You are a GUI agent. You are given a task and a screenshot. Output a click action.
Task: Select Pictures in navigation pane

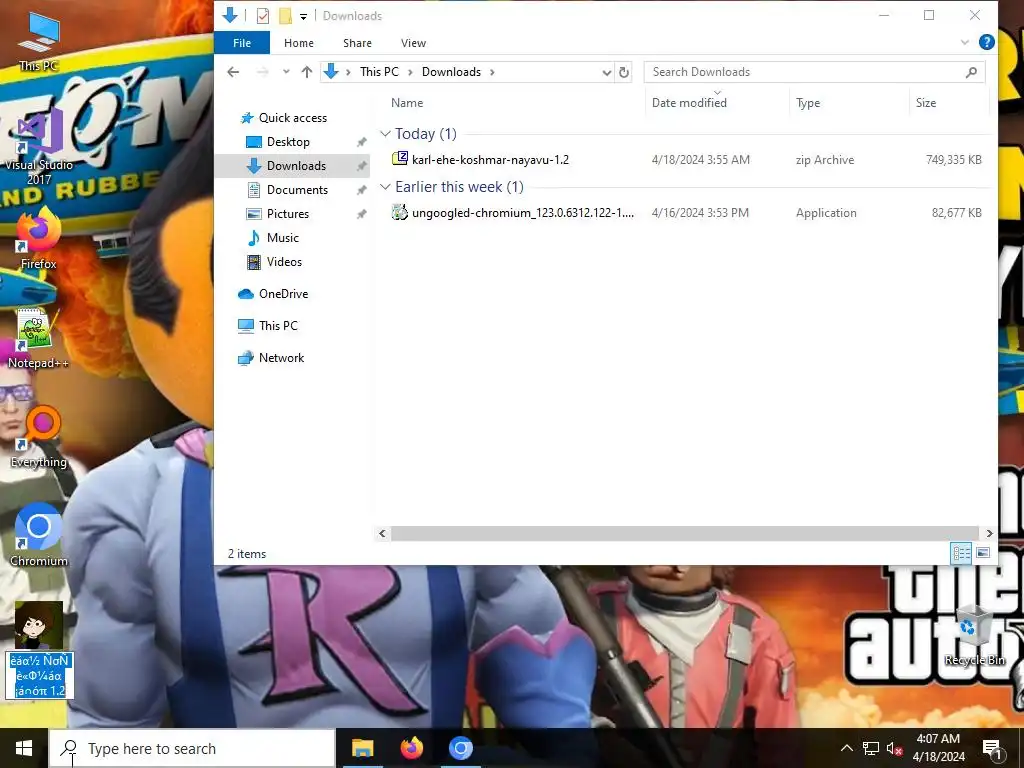[288, 214]
